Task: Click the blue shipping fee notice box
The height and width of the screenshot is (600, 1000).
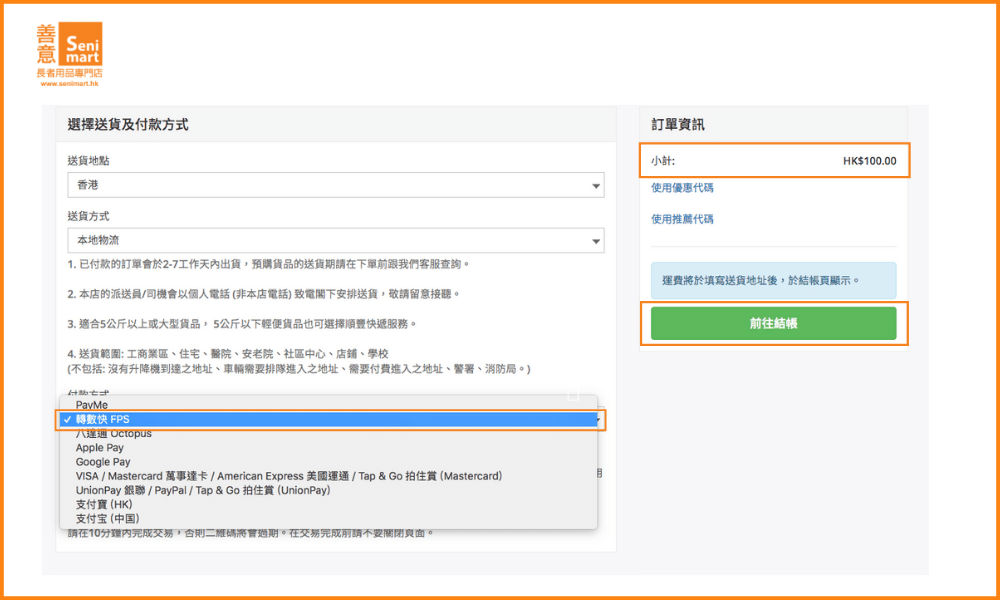Action: 773,280
